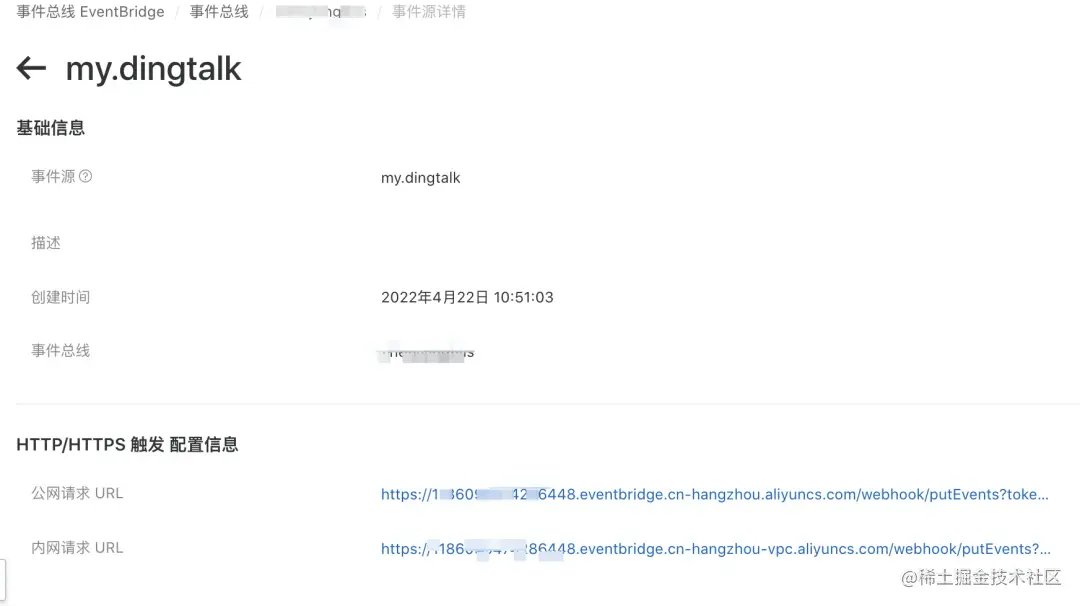This screenshot has height=606, width=1080.
Task: Go back using the left arrow icon
Action: [x=31, y=68]
